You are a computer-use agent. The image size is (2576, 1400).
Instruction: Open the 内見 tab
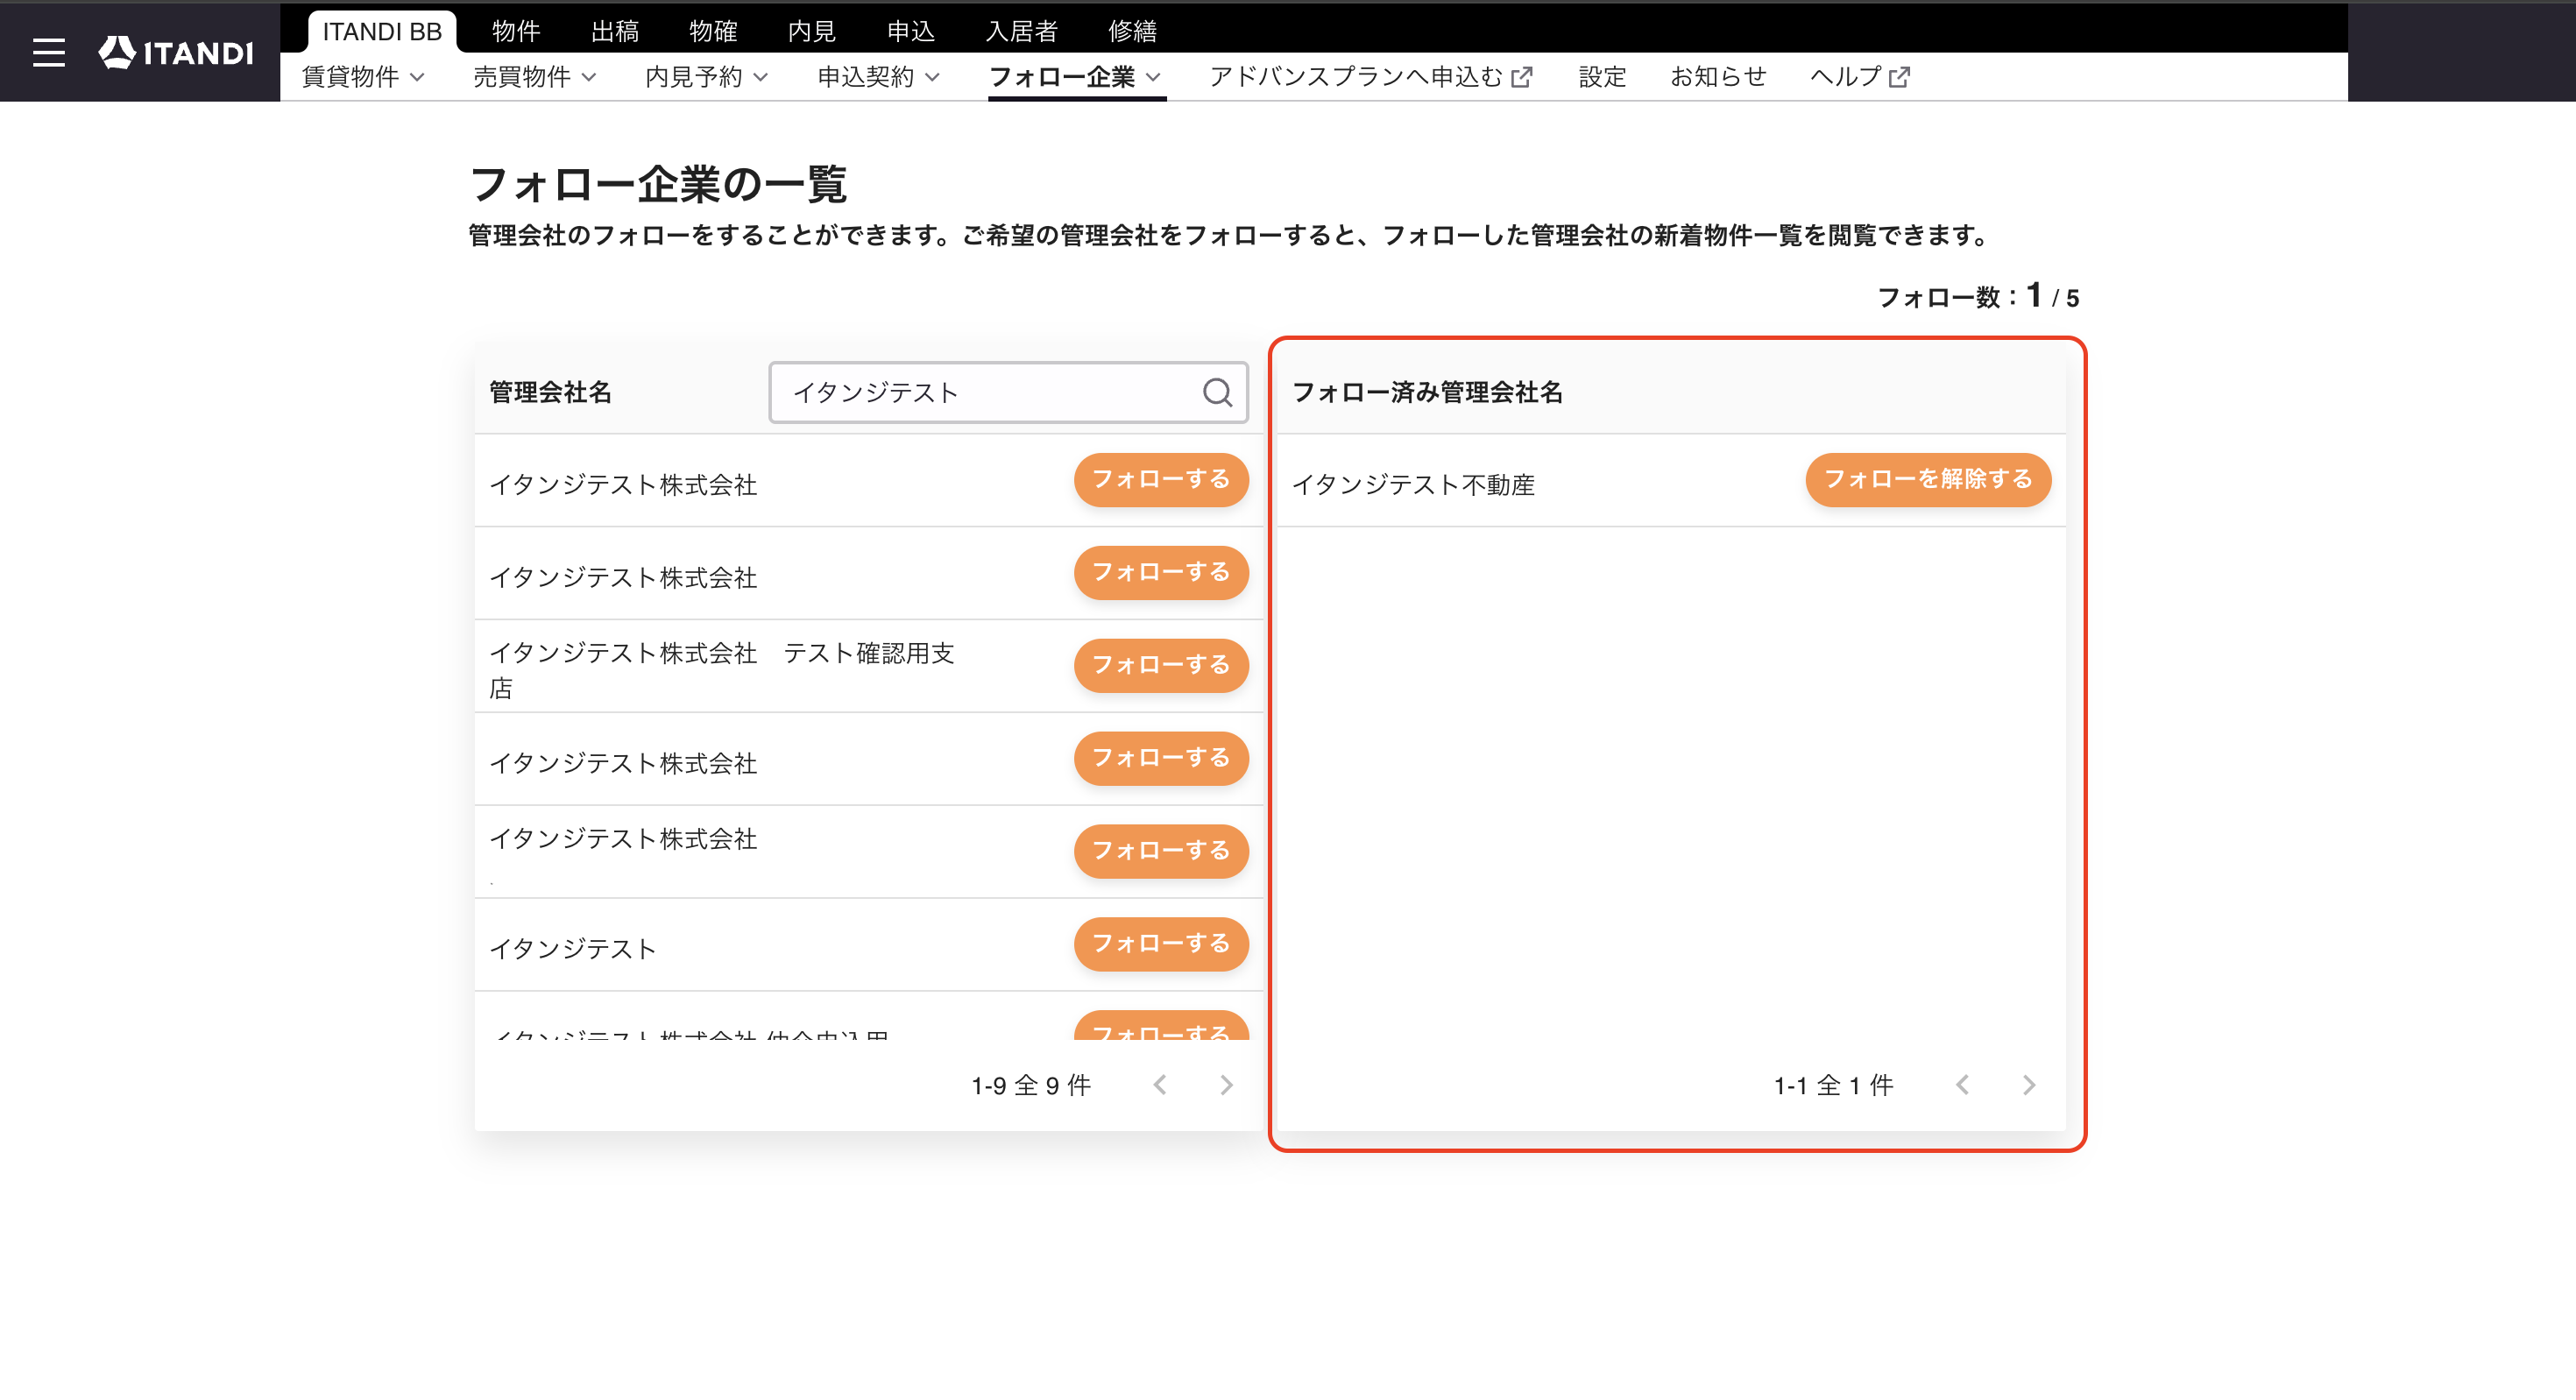pyautogui.click(x=812, y=31)
